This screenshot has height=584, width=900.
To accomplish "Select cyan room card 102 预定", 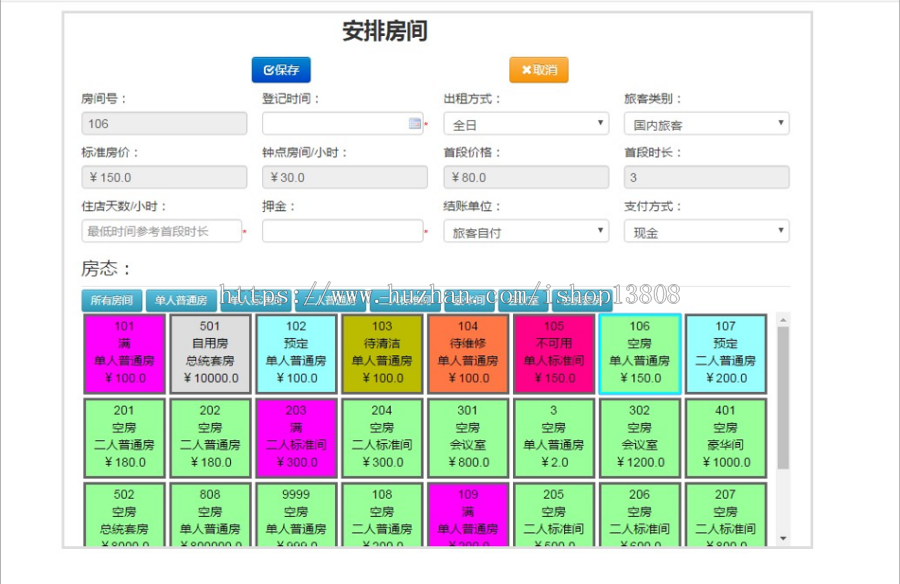I will tap(296, 354).
